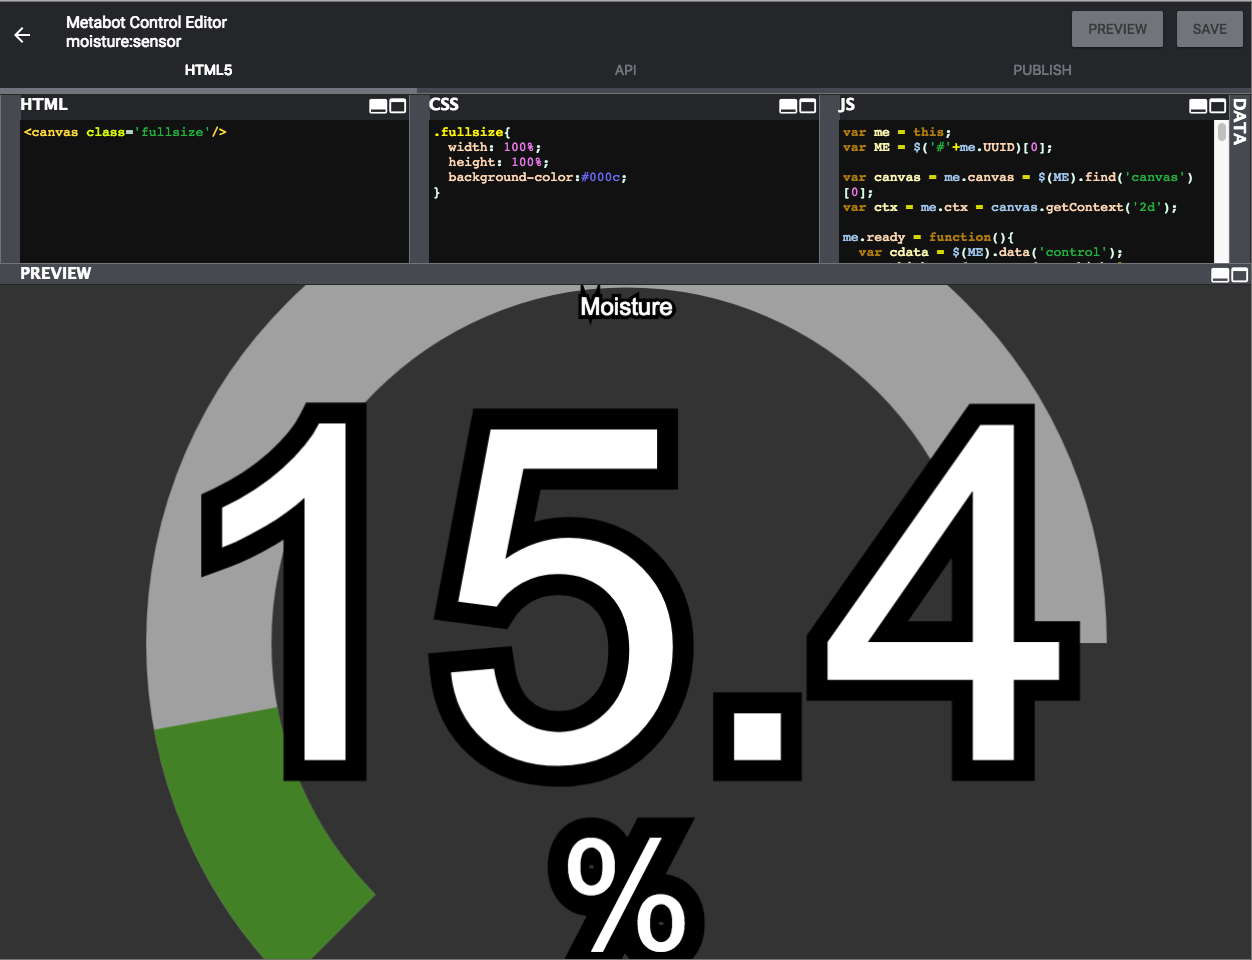Click the 'fullsize' class value in HTML

tap(172, 132)
